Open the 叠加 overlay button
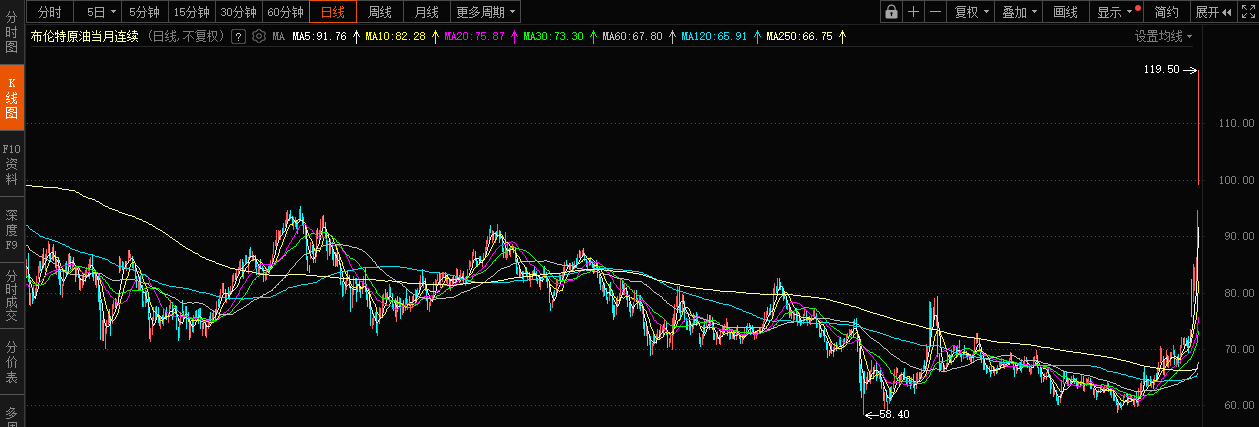 point(1019,12)
